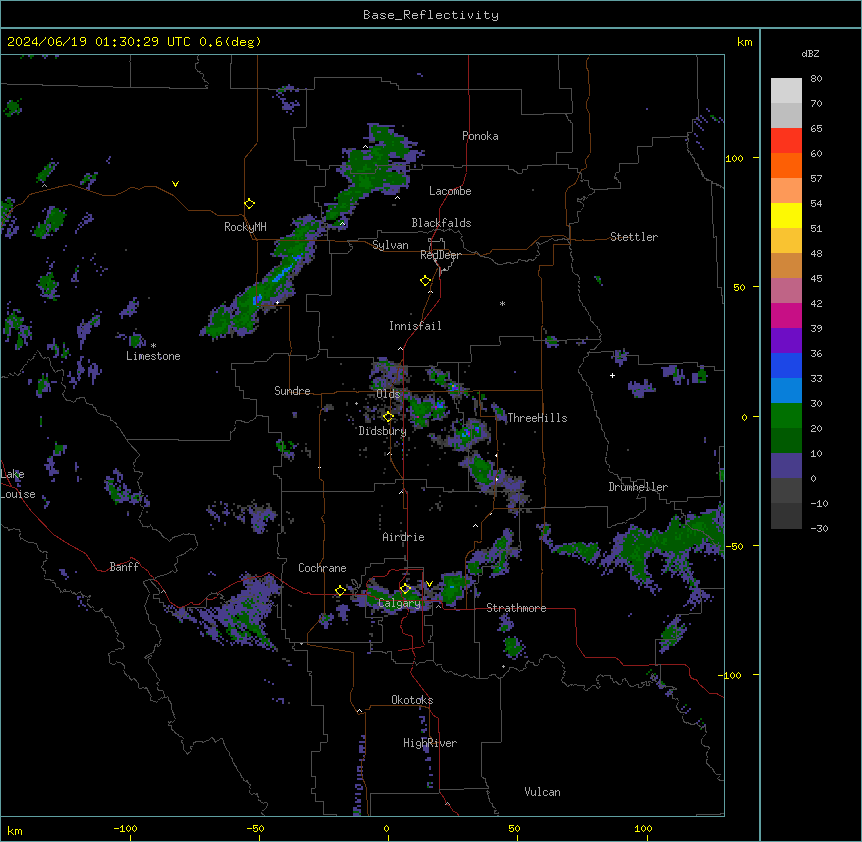Image resolution: width=862 pixels, height=842 pixels.
Task: Click the yellow V marker northeast of Calgary
Action: point(429,584)
